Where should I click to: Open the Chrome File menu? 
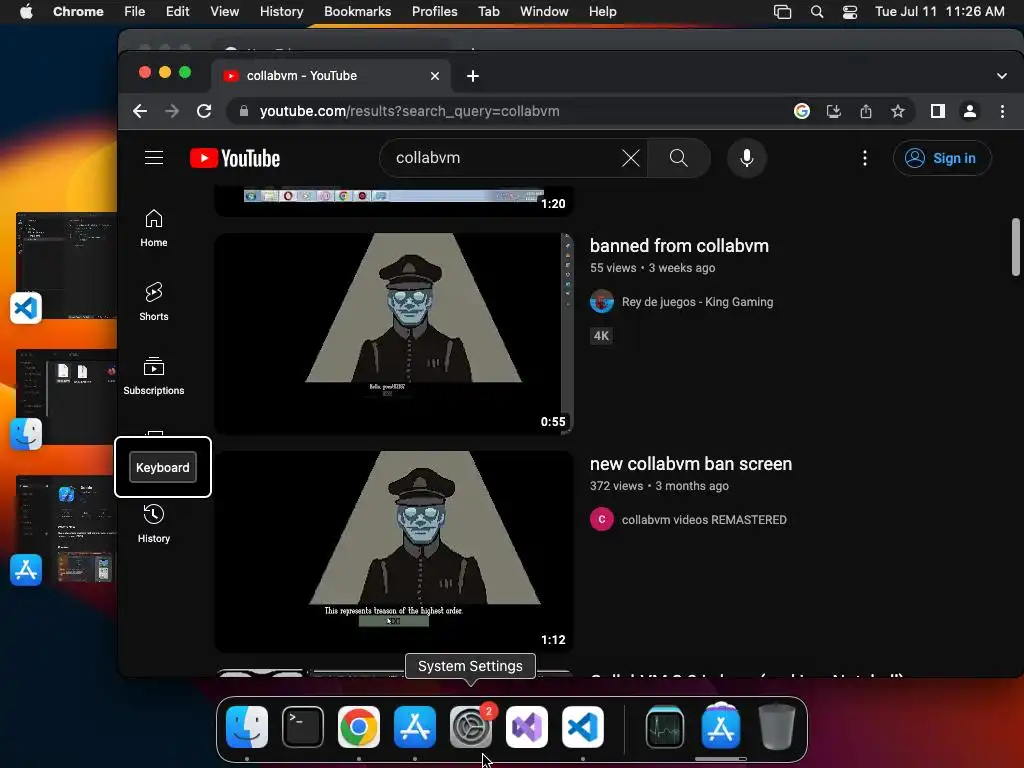(x=135, y=12)
